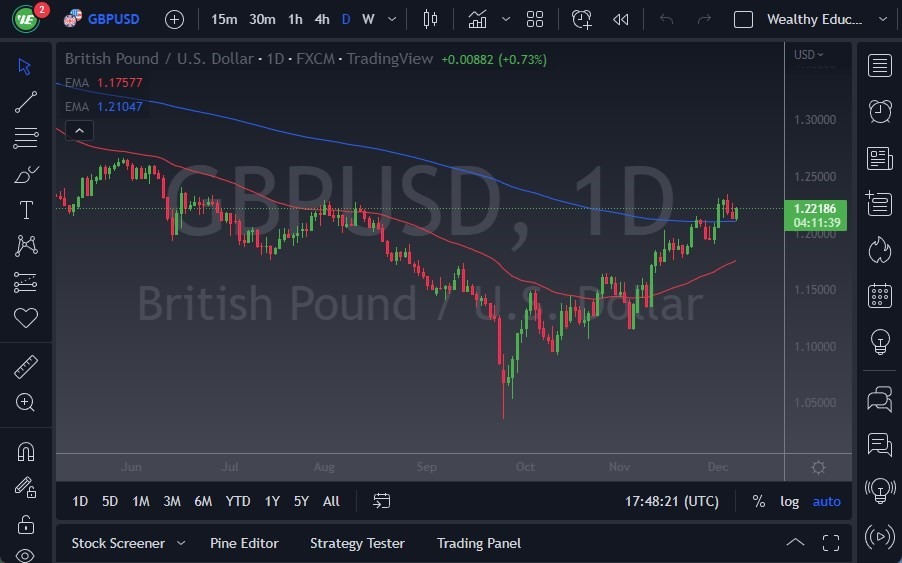This screenshot has height=563, width=902.
Task: Open the Wealthy Educ... layout name
Action: 814,20
